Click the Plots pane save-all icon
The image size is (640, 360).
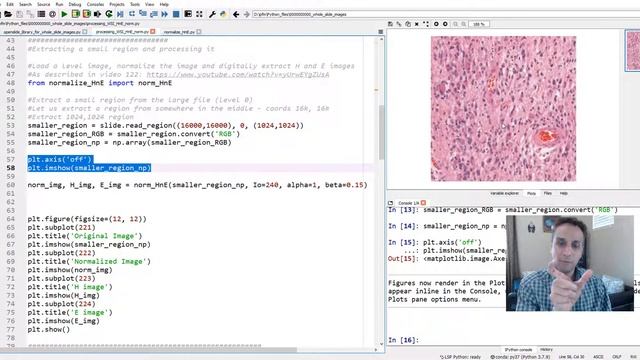(x=399, y=24)
